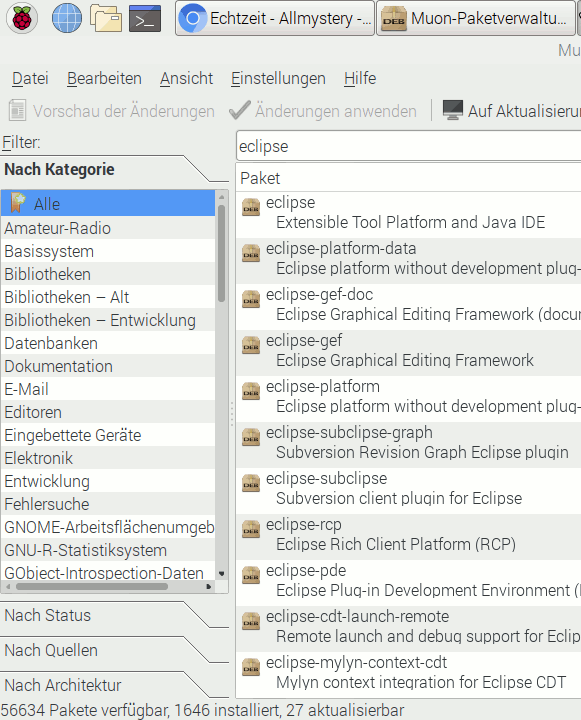The image size is (581, 720).
Task: Select the Datenbanken category
Action: click(x=108, y=343)
